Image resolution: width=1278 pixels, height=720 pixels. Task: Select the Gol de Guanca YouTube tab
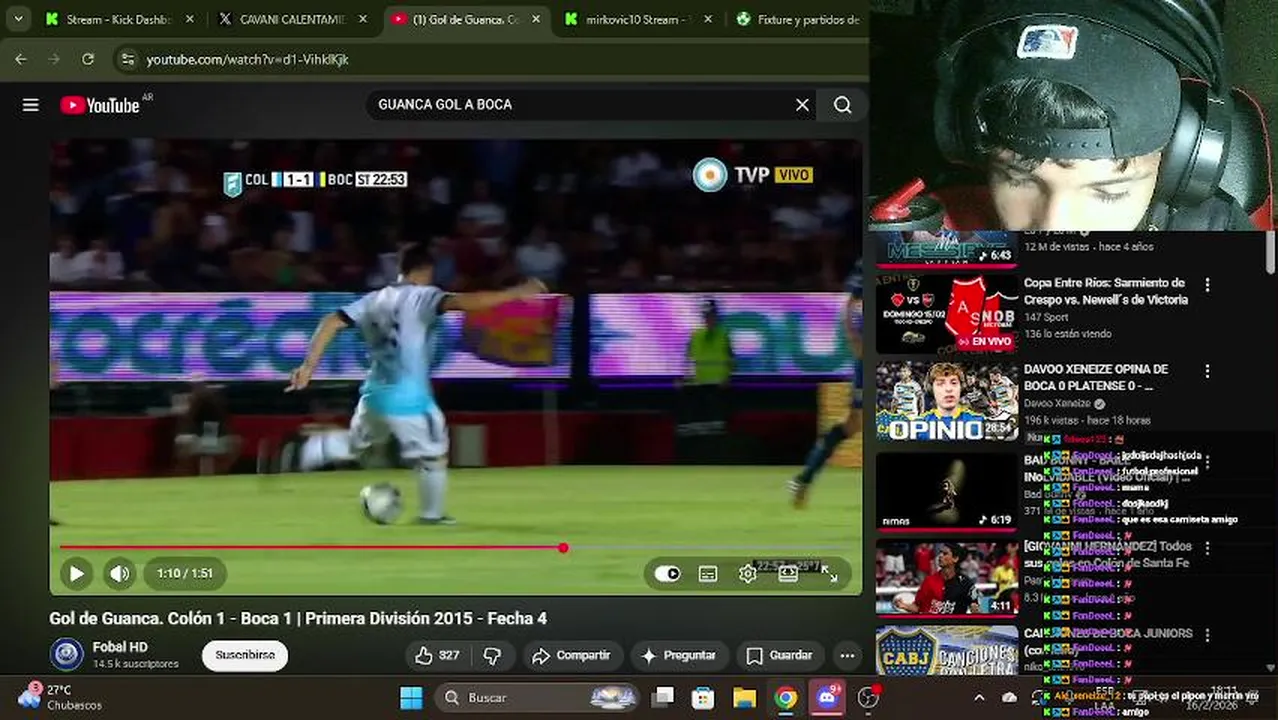[x=466, y=19]
